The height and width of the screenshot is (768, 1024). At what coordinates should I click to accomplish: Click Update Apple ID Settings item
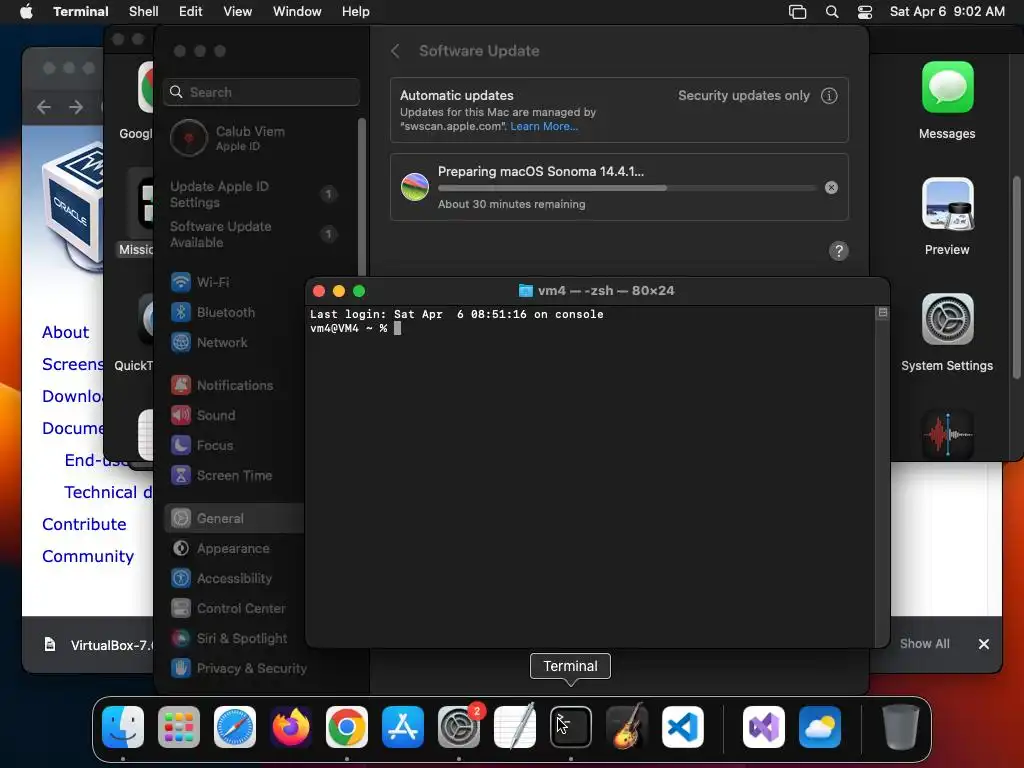(255, 195)
